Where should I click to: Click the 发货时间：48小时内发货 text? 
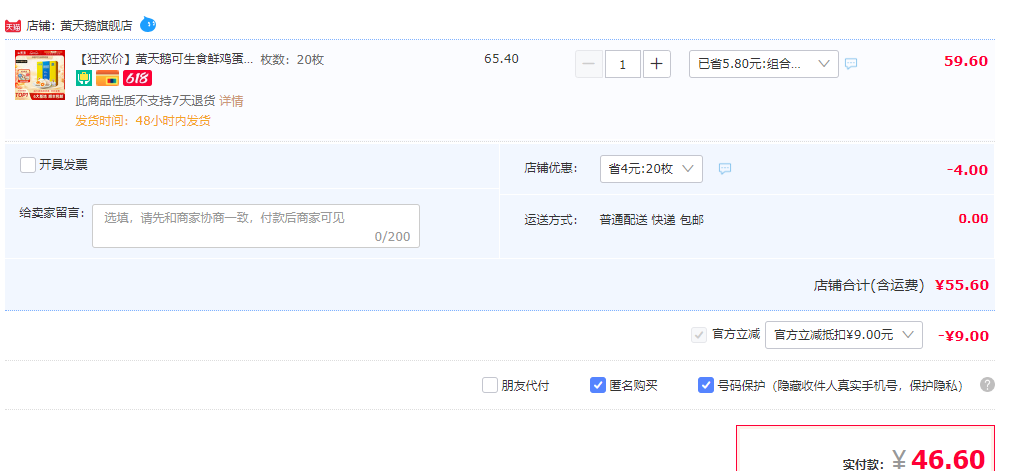click(143, 121)
